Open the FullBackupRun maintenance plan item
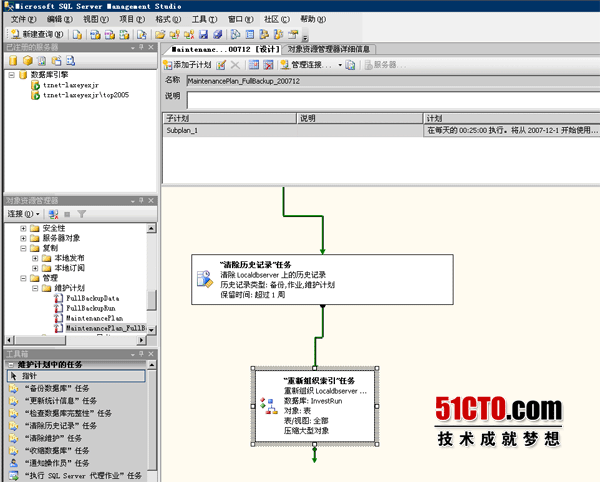Viewport: 600px width, 482px height. tap(100, 308)
